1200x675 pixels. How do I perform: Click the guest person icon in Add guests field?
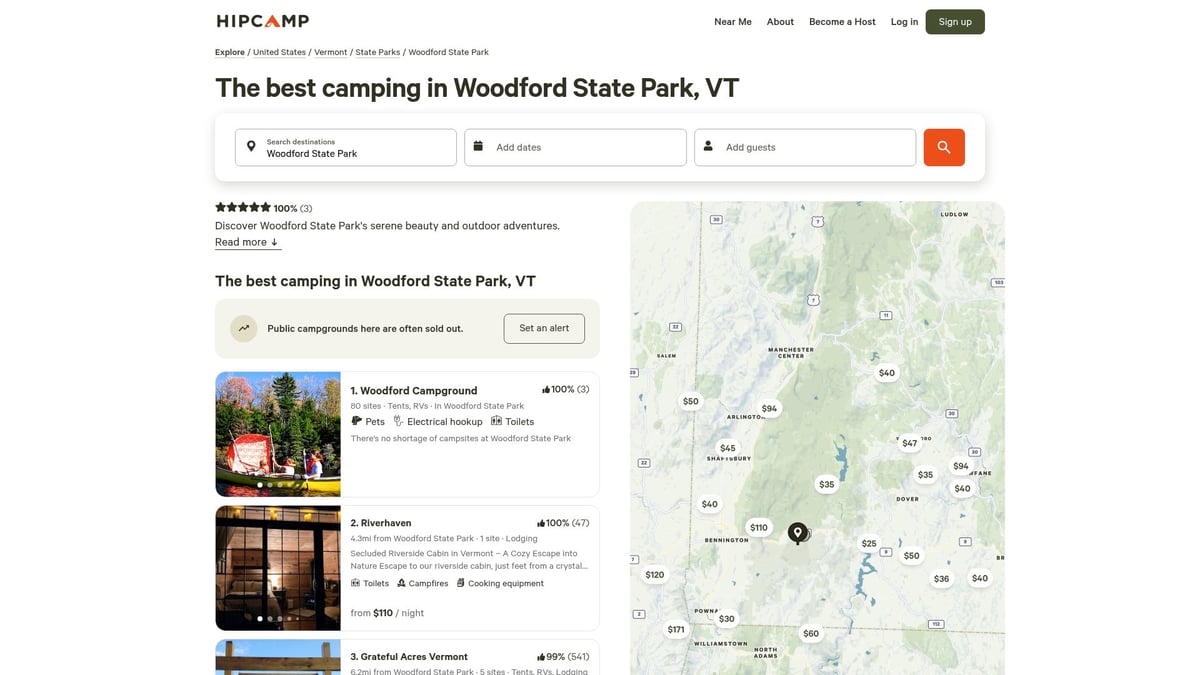708,145
